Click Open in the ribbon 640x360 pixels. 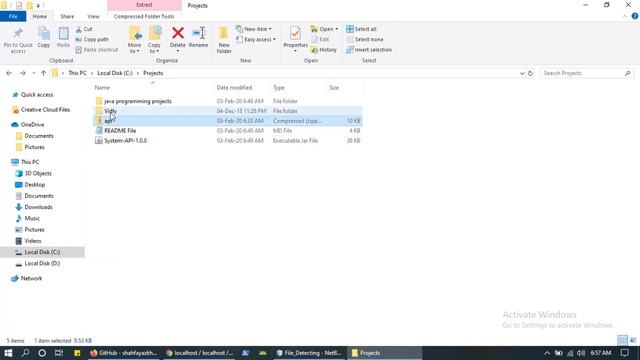[324, 29]
